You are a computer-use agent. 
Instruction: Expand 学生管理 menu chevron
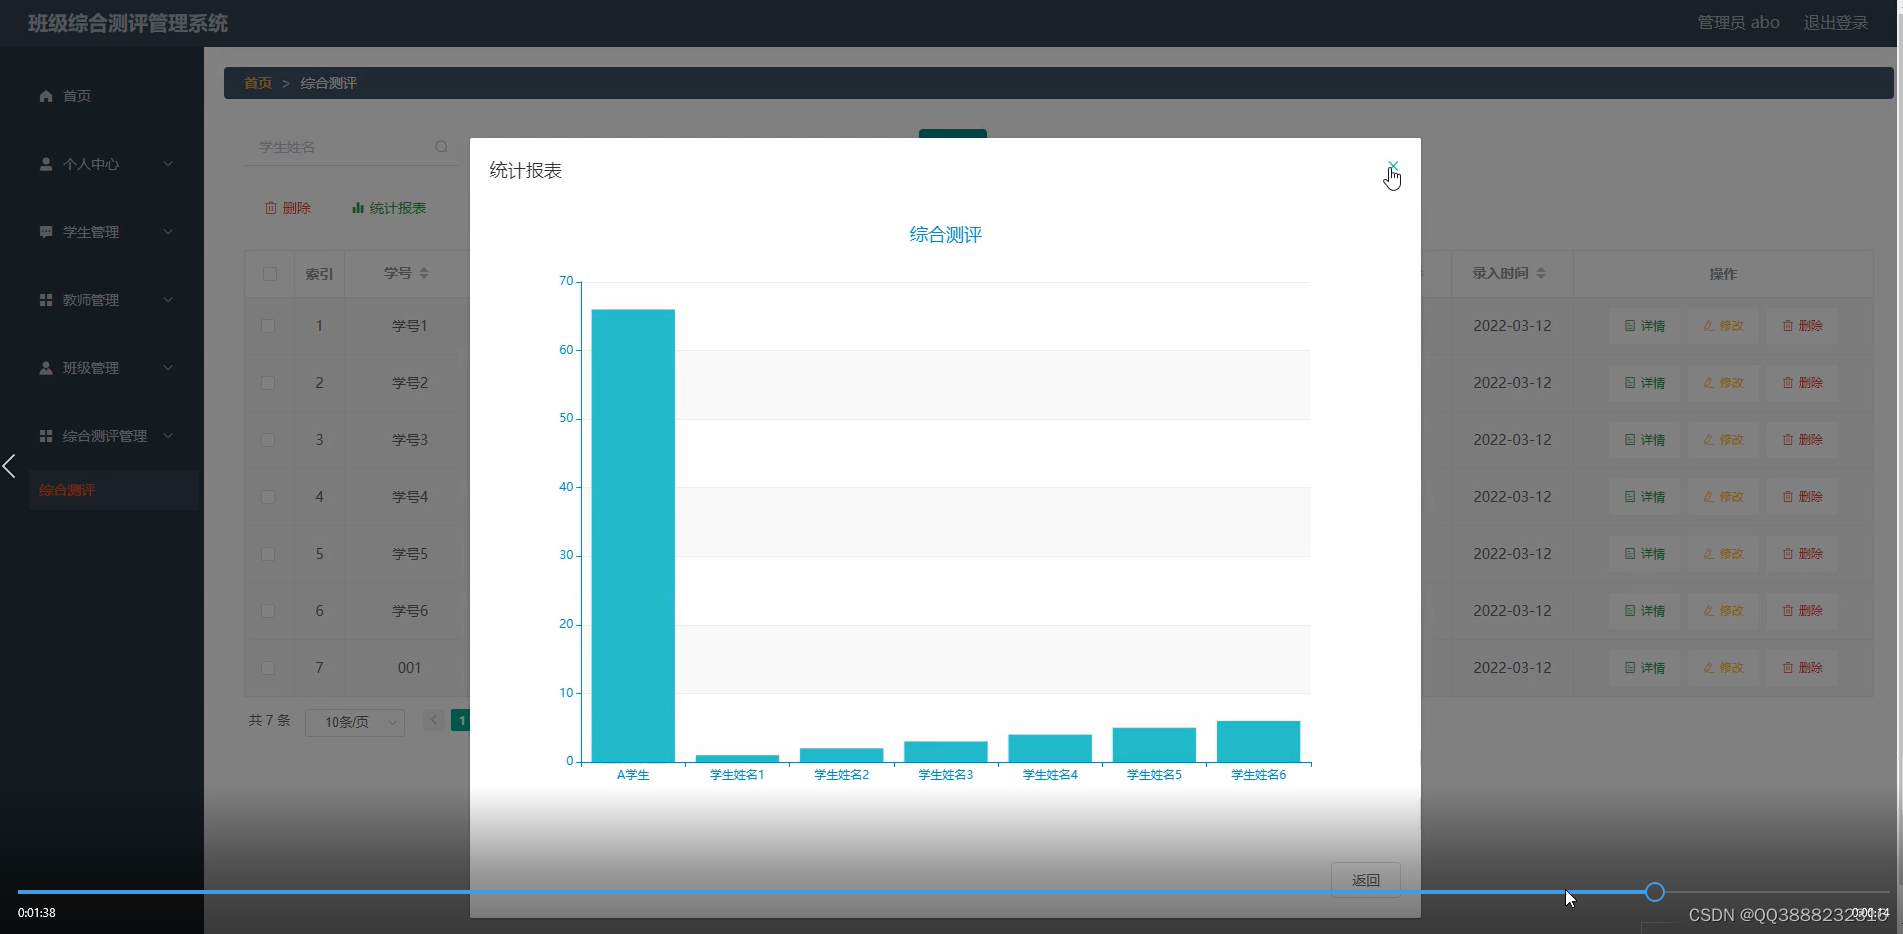click(168, 232)
